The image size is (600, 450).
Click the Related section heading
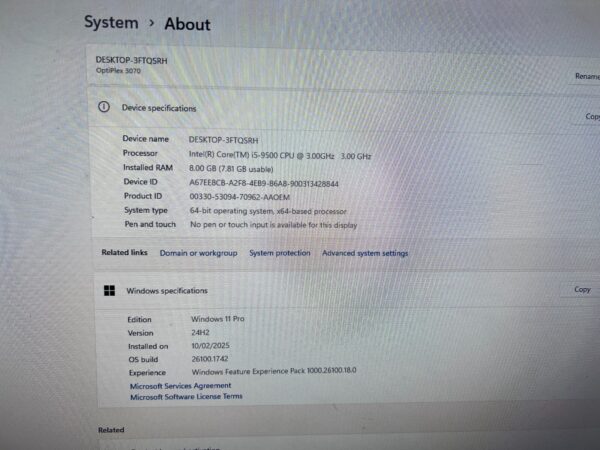[111, 430]
